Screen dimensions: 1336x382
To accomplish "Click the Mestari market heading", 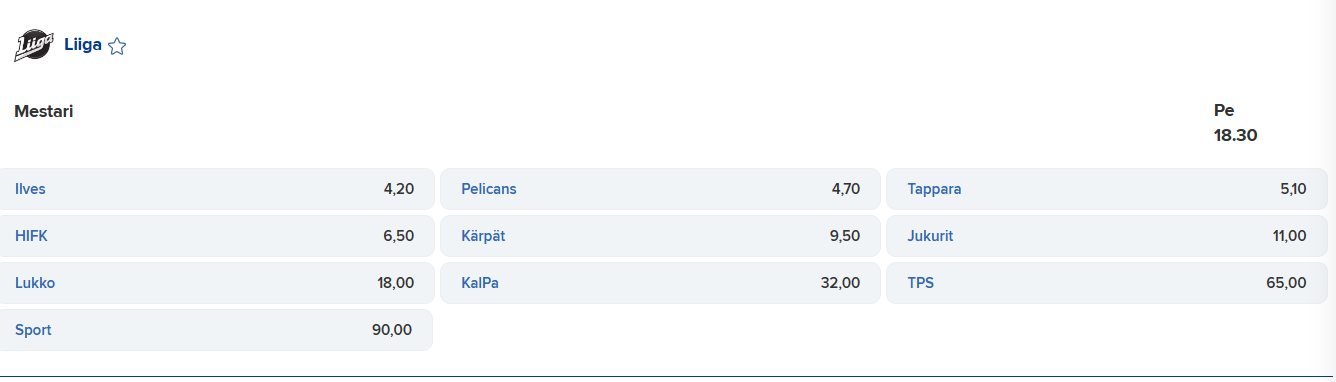I will (44, 111).
